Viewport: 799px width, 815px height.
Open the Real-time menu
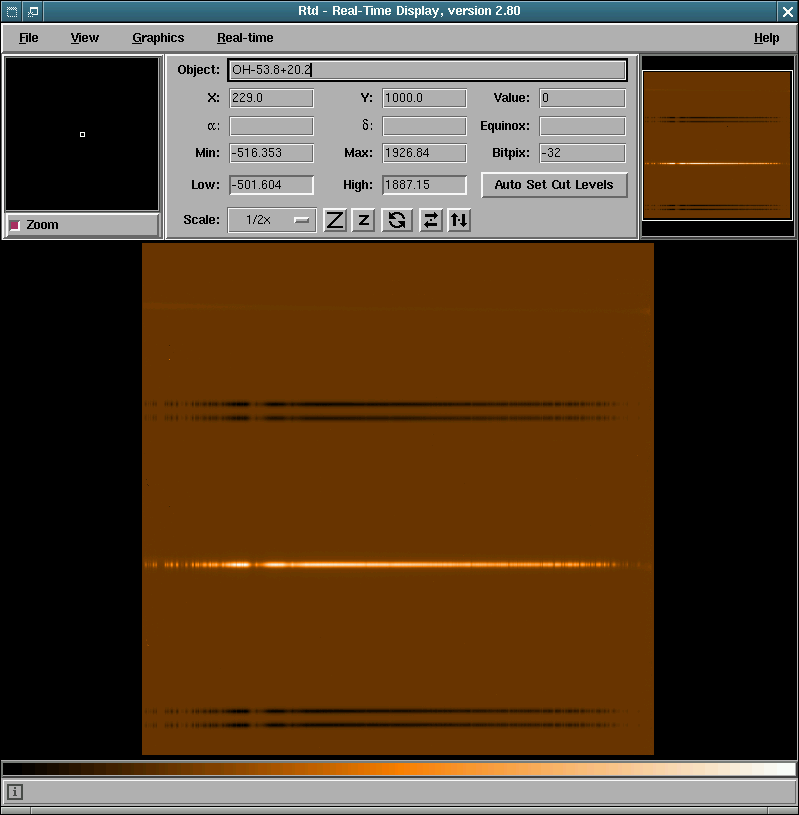pyautogui.click(x=245, y=38)
